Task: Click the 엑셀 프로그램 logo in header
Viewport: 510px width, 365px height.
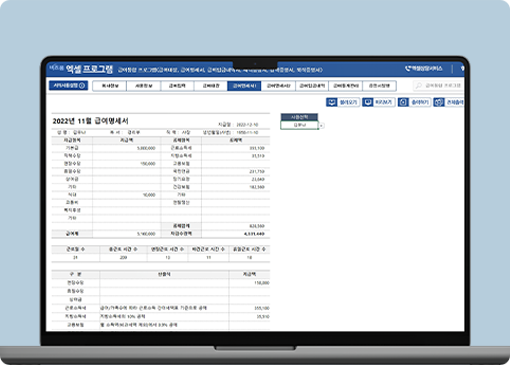Action: [89, 69]
